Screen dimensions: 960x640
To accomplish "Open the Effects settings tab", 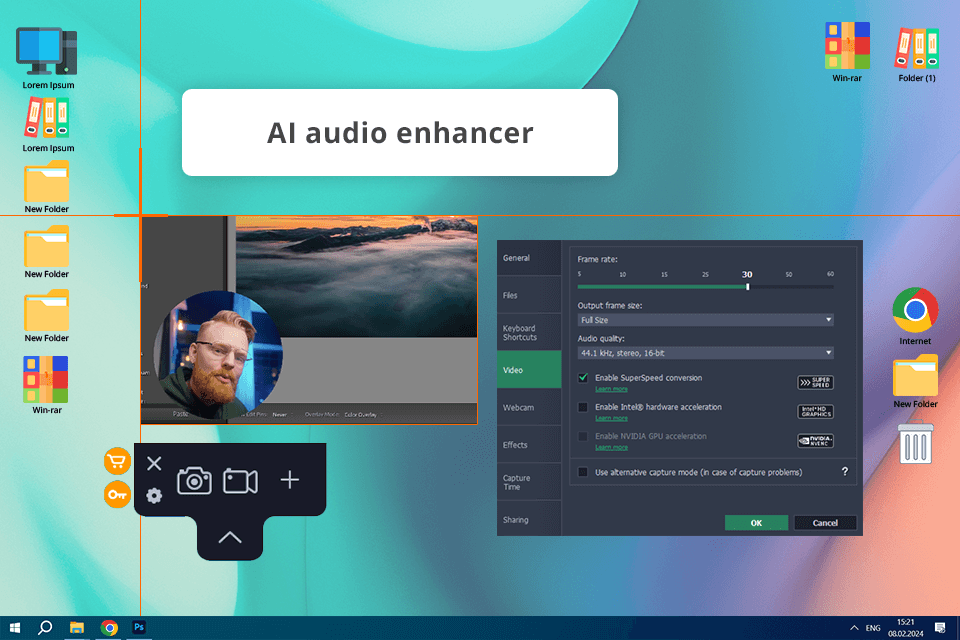I will click(529, 445).
